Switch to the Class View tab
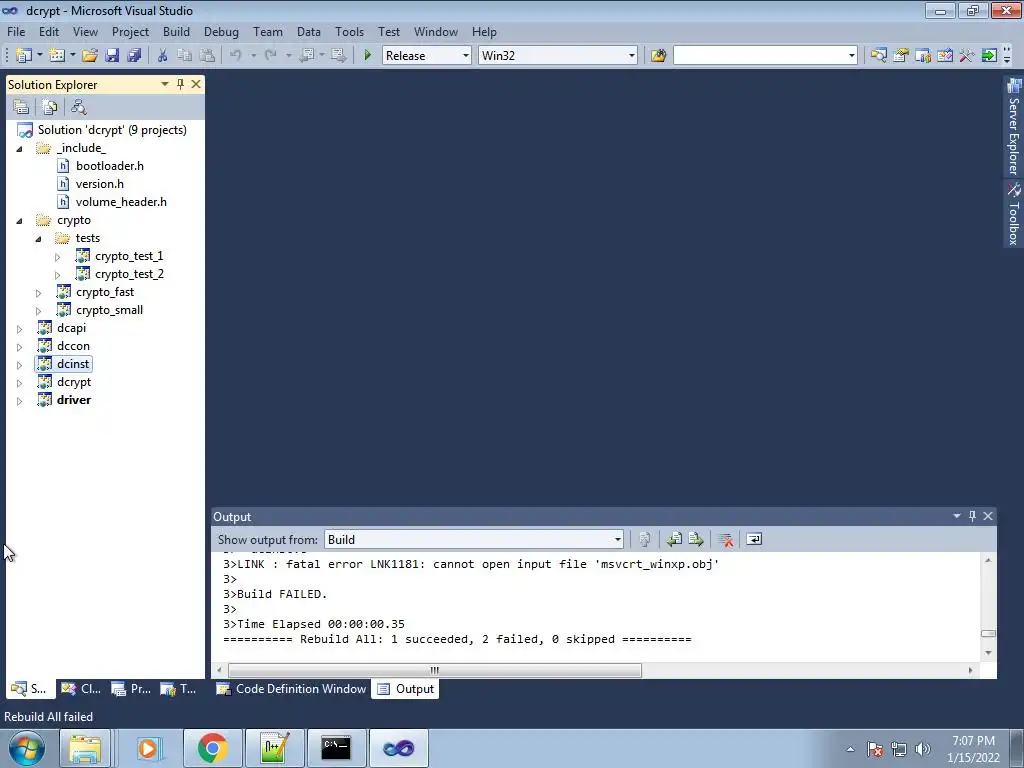The image size is (1024, 768). [81, 688]
